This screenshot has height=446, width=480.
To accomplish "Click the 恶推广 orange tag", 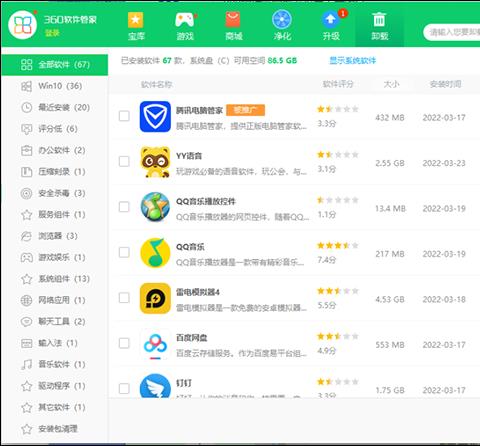I will coord(246,110).
